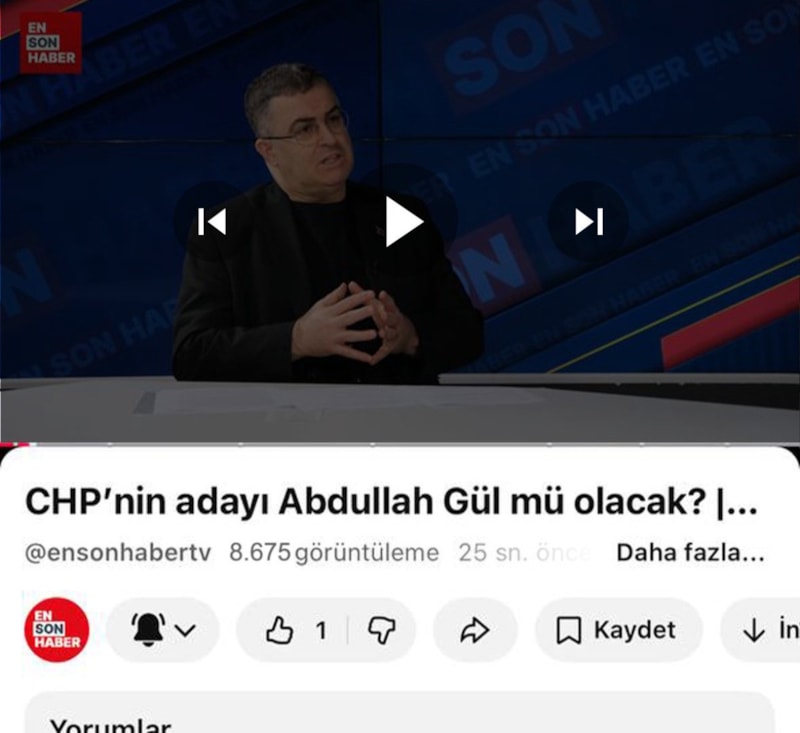Click the like count number
This screenshot has width=800, height=733.
point(321,631)
